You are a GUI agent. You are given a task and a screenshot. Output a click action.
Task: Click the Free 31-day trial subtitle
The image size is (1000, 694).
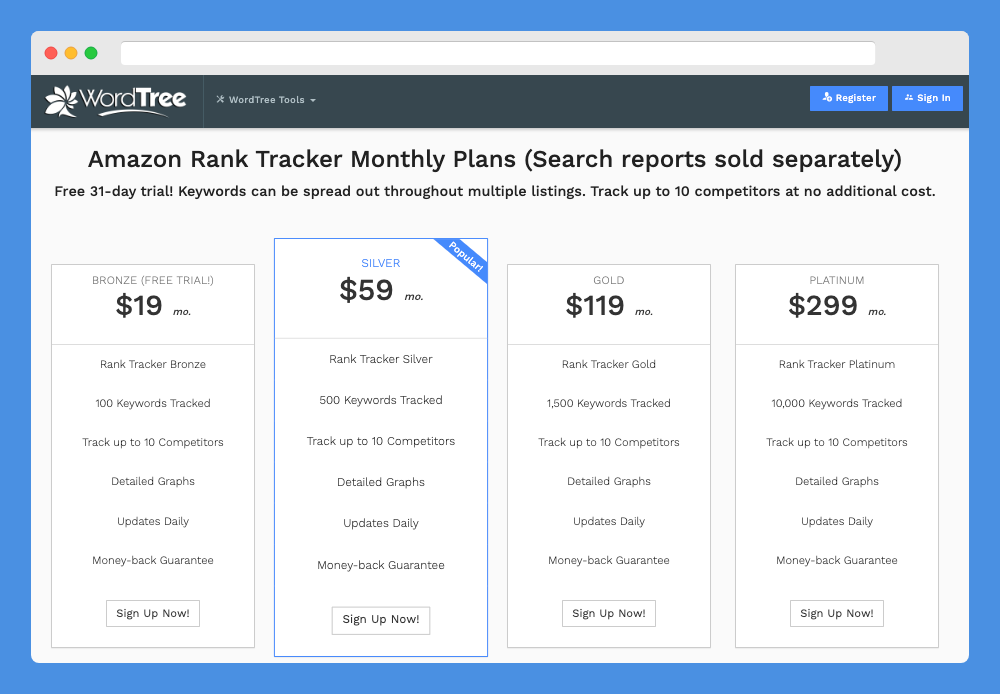[x=495, y=191]
